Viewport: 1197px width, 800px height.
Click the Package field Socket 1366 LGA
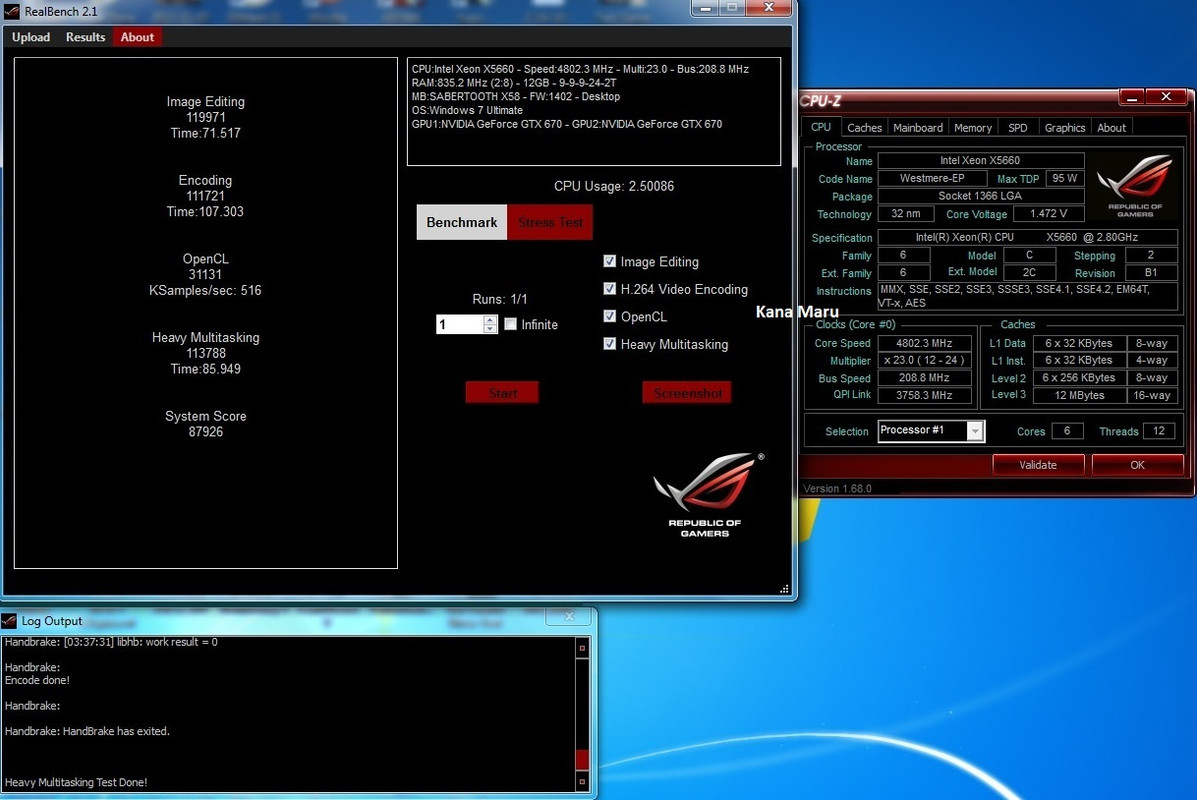(x=980, y=195)
